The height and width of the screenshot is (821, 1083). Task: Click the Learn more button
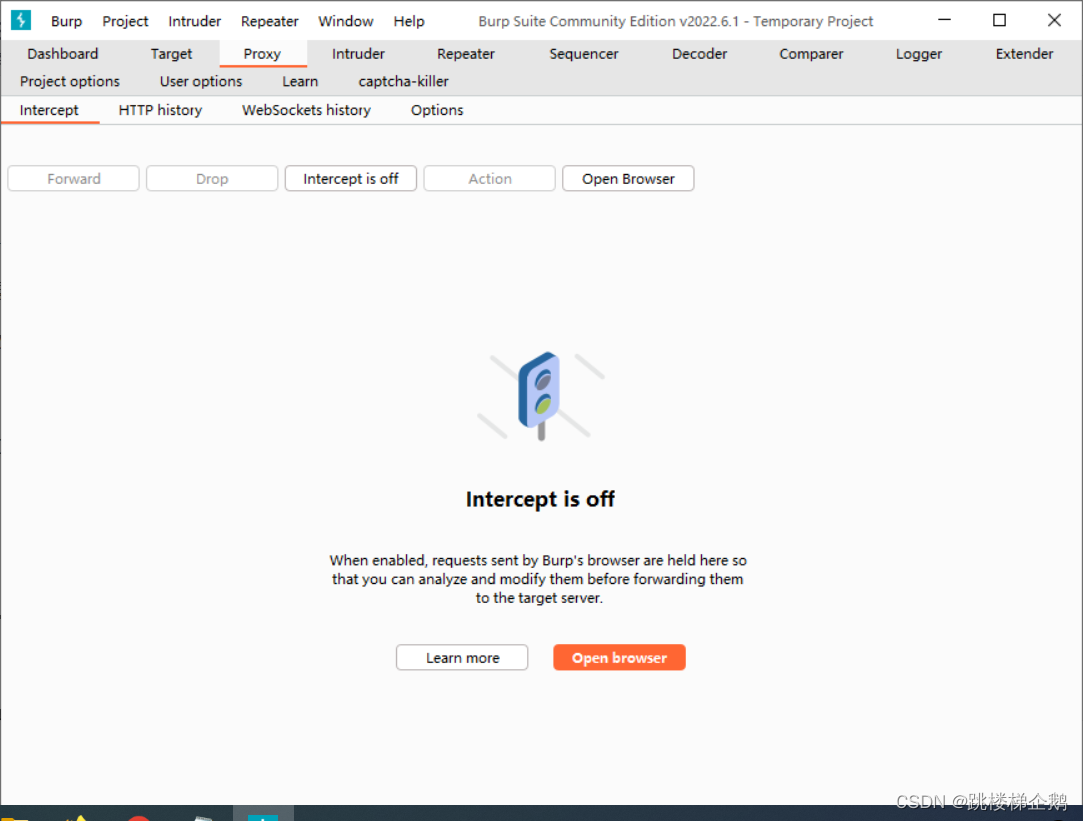462,658
